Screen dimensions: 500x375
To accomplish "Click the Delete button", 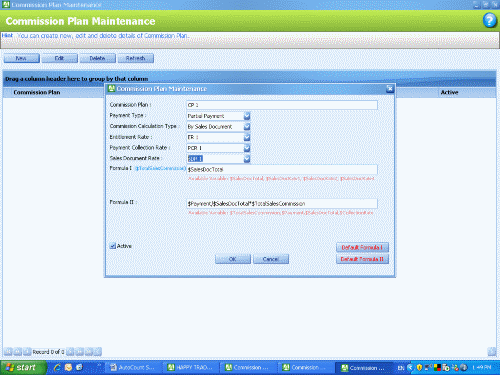I will point(97,58).
